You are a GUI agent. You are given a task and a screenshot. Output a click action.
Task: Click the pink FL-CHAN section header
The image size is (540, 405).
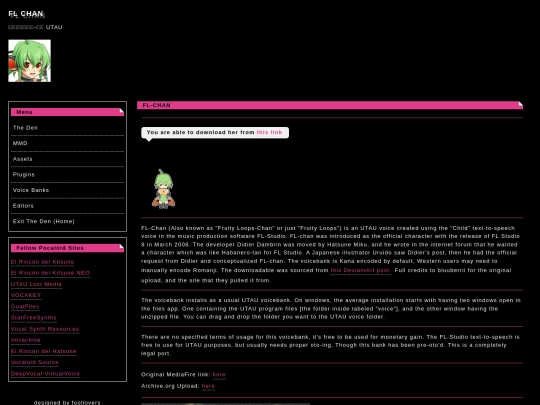[x=330, y=105]
